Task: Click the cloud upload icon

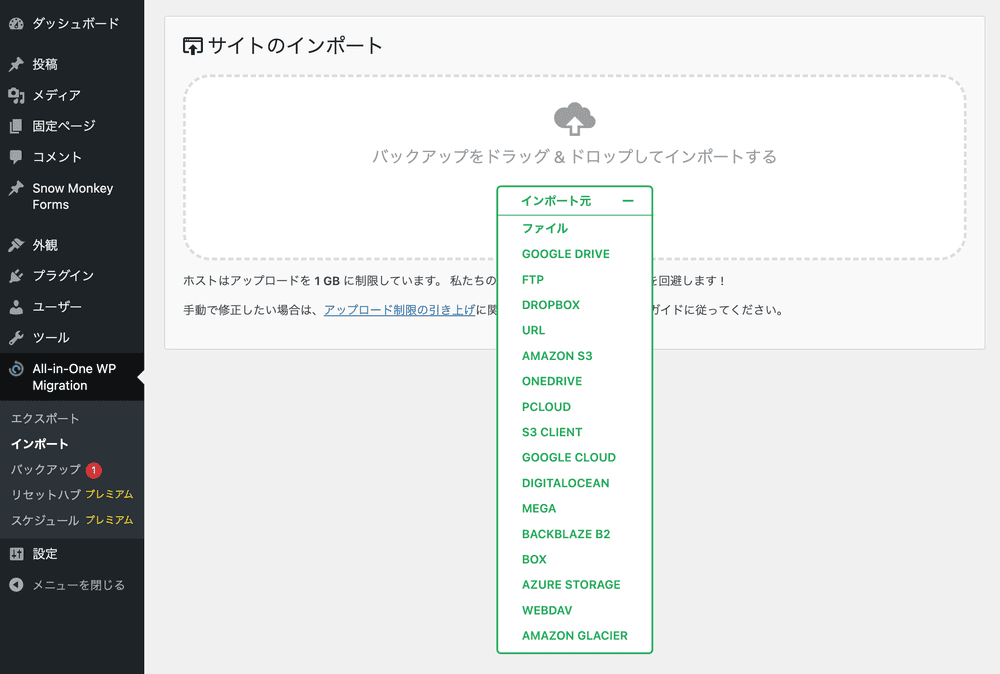Action: 573,118
